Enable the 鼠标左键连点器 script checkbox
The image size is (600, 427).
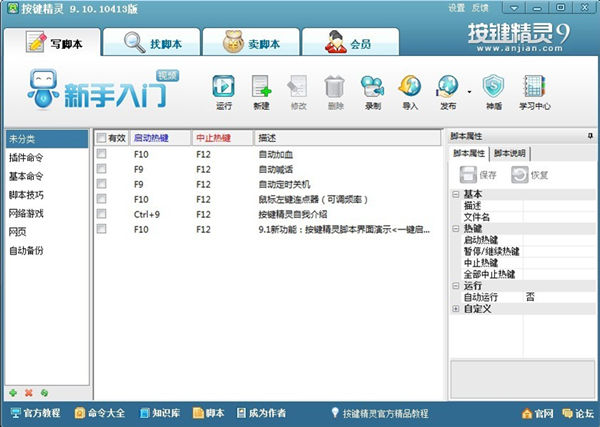(101, 199)
